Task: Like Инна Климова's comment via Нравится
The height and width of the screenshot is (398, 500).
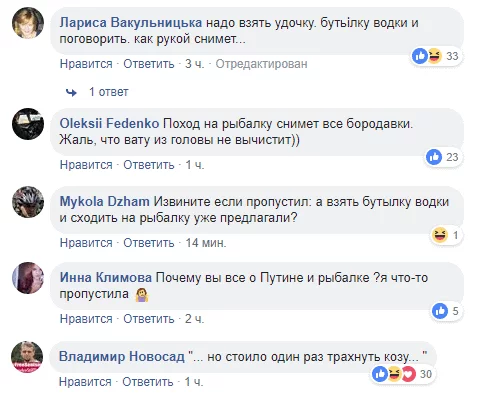Action: click(x=86, y=319)
